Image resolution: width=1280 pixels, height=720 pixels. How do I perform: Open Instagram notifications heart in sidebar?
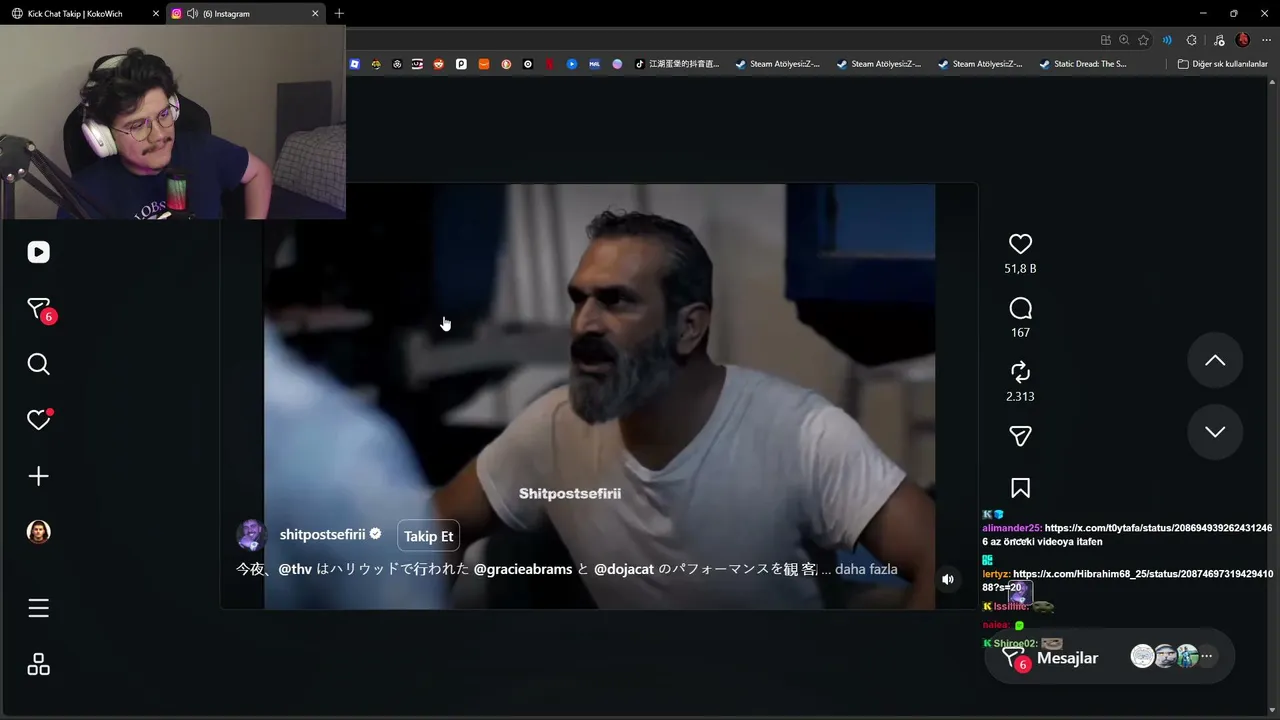[x=38, y=420]
